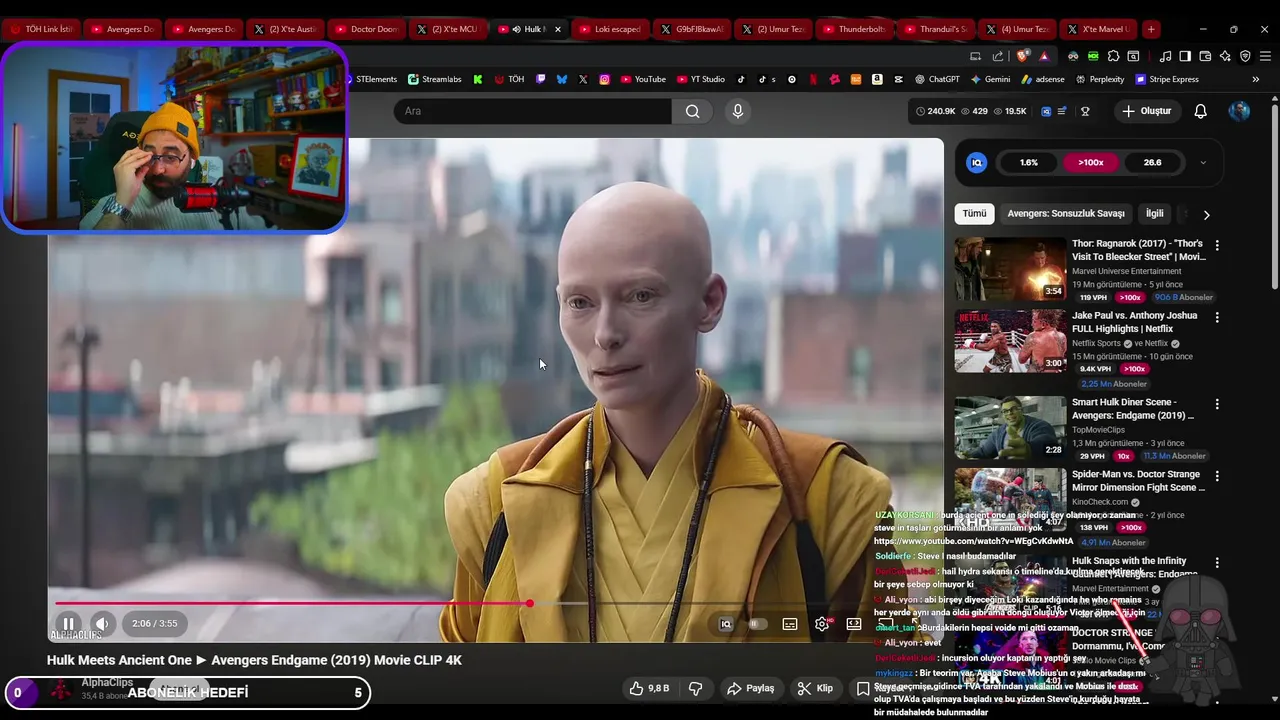The height and width of the screenshot is (720, 1280).
Task: Open options menu for Spider-Man vs. Doctor Strange
Action: (1217, 476)
